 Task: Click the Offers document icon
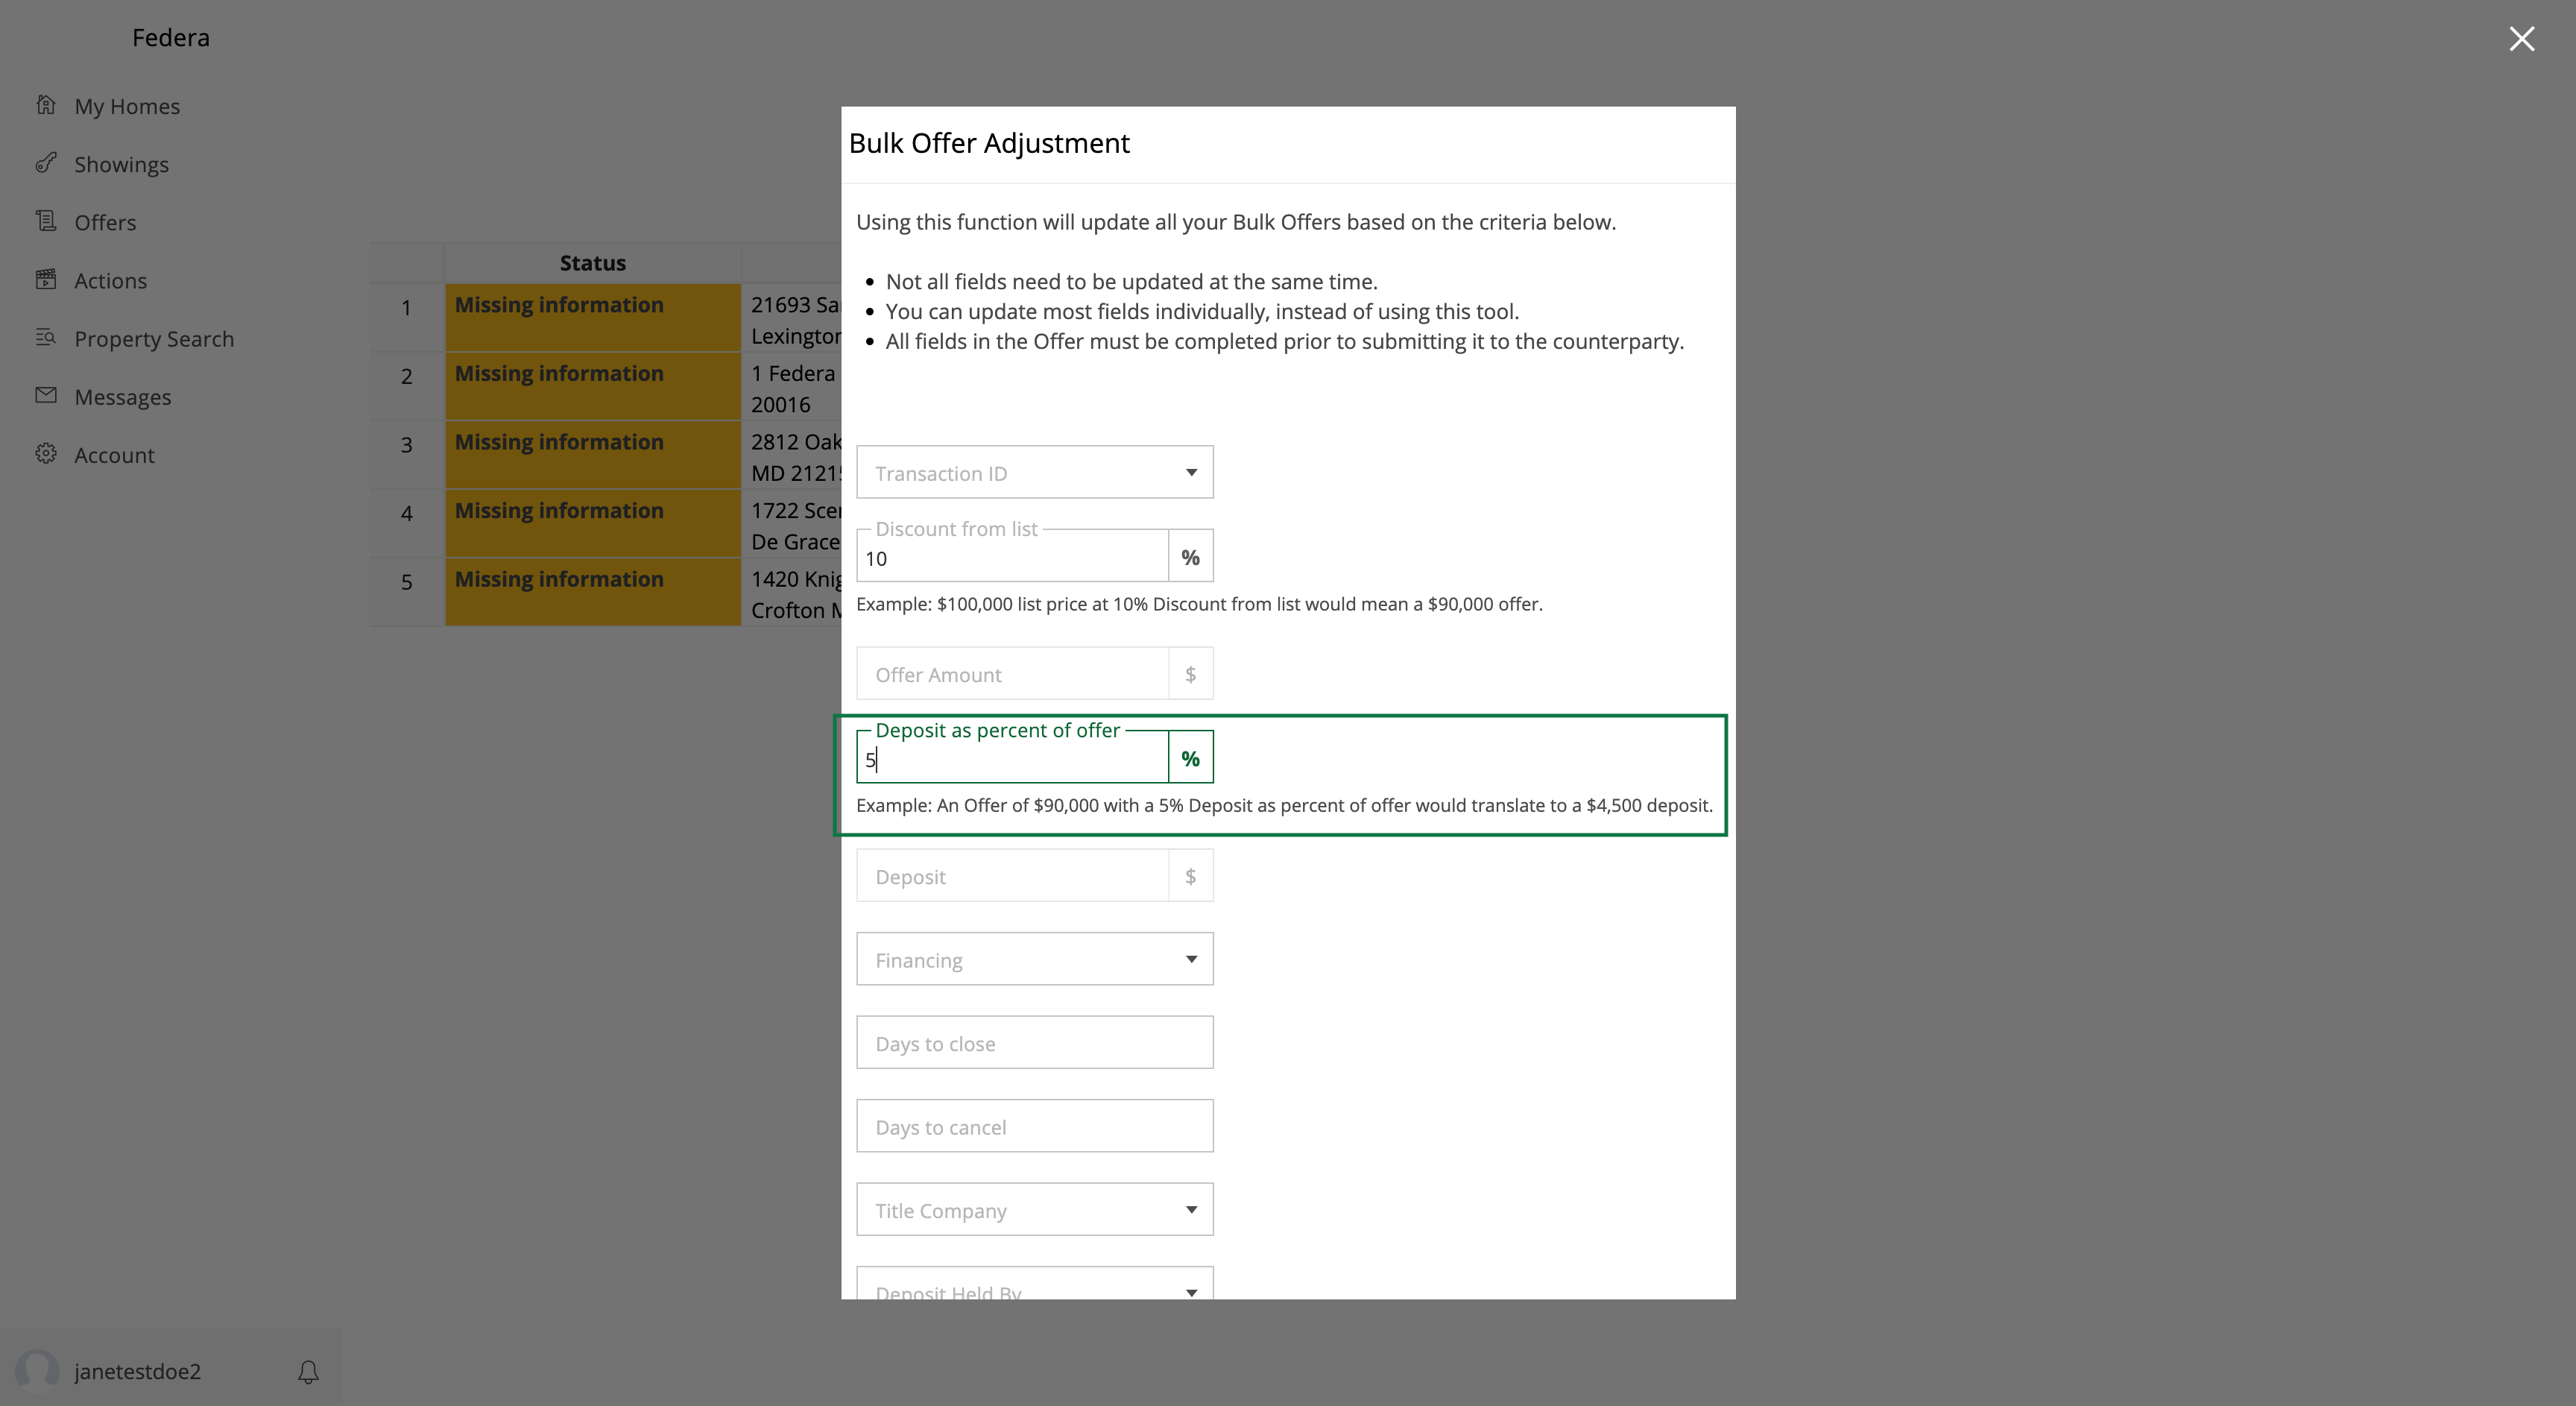click(46, 221)
